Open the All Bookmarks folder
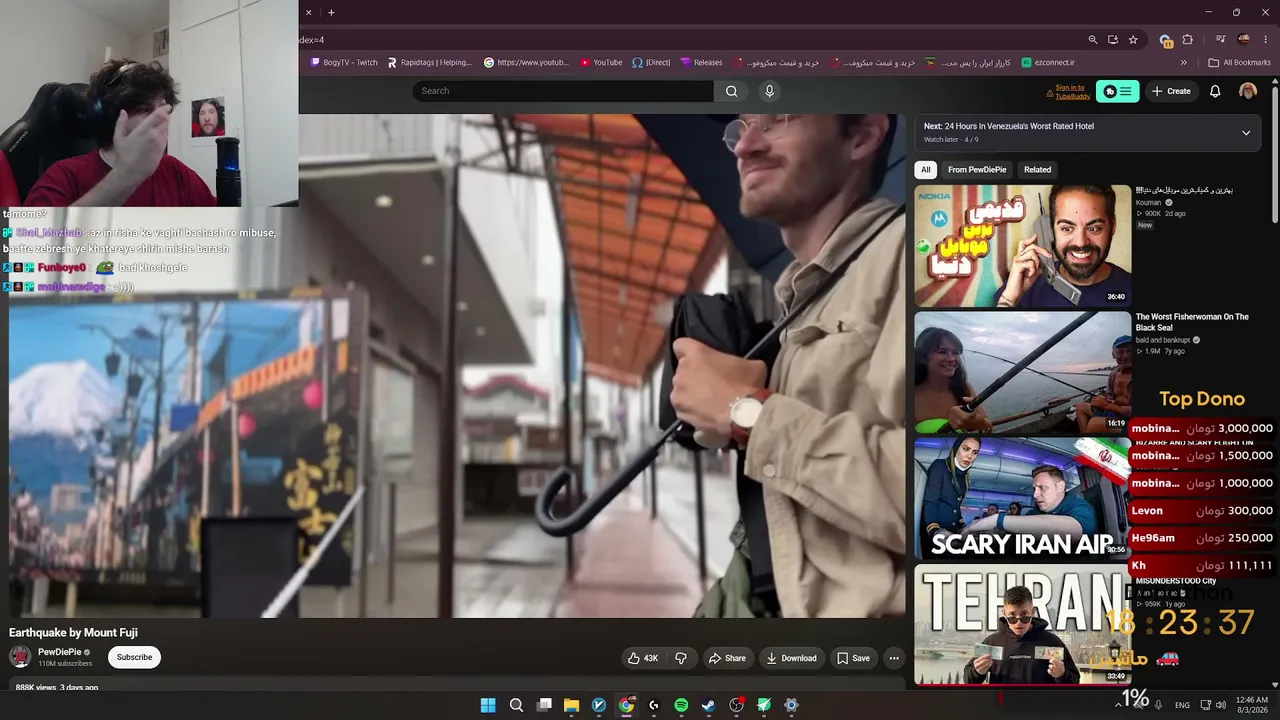Viewport: 1280px width, 720px height. click(x=1239, y=62)
